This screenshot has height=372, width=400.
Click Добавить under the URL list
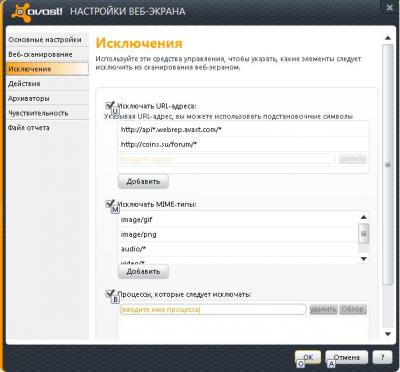pos(143,182)
